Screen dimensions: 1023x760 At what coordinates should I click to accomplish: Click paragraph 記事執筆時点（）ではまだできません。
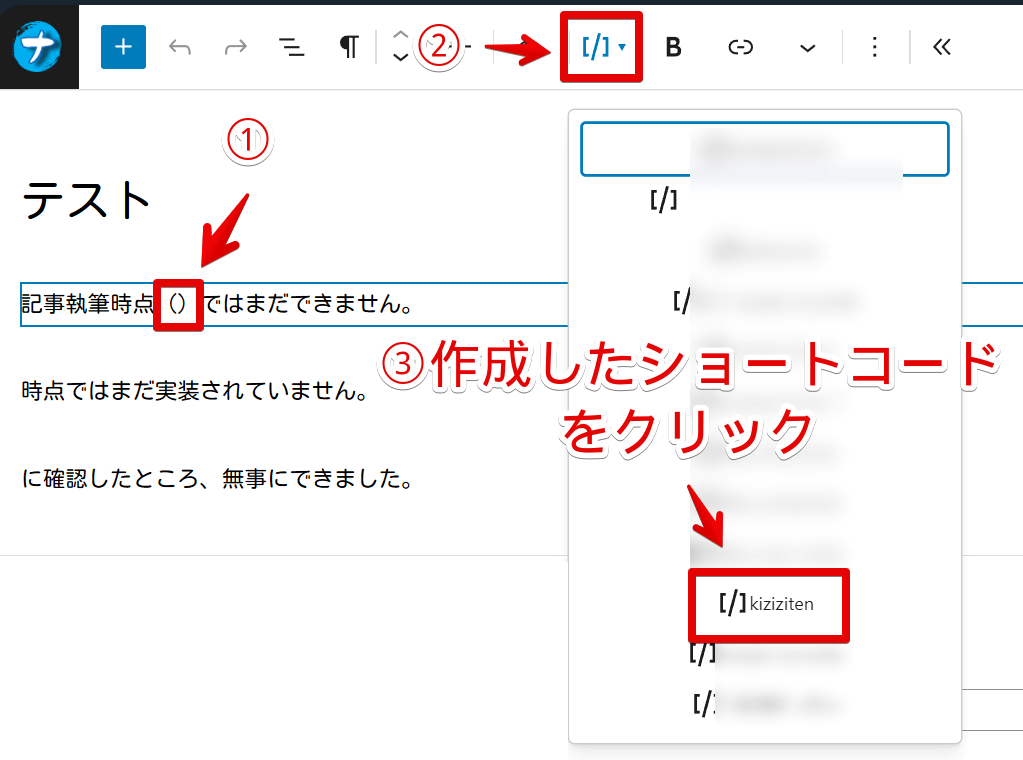[217, 304]
